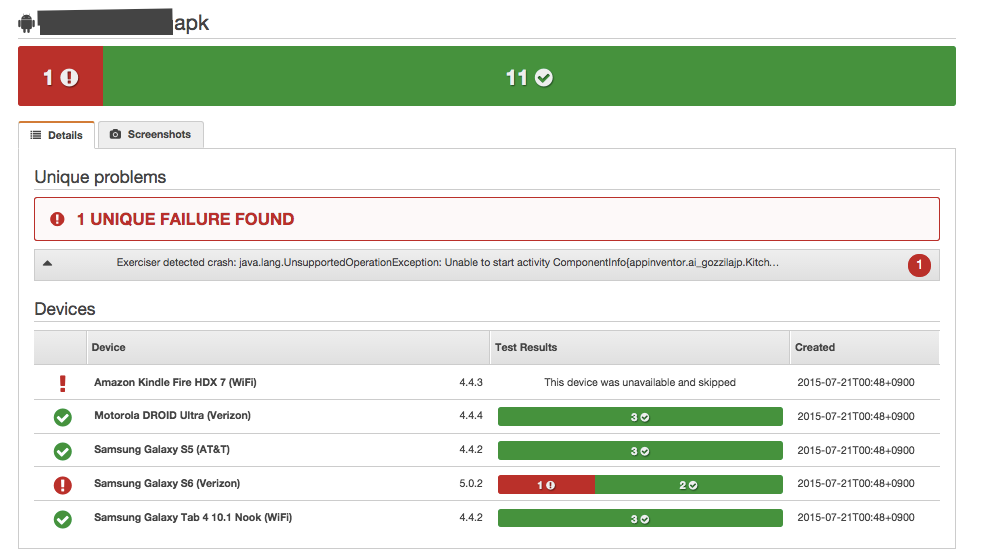This screenshot has height=549, width=984.
Task: Click the Unique problems heading
Action: click(100, 177)
